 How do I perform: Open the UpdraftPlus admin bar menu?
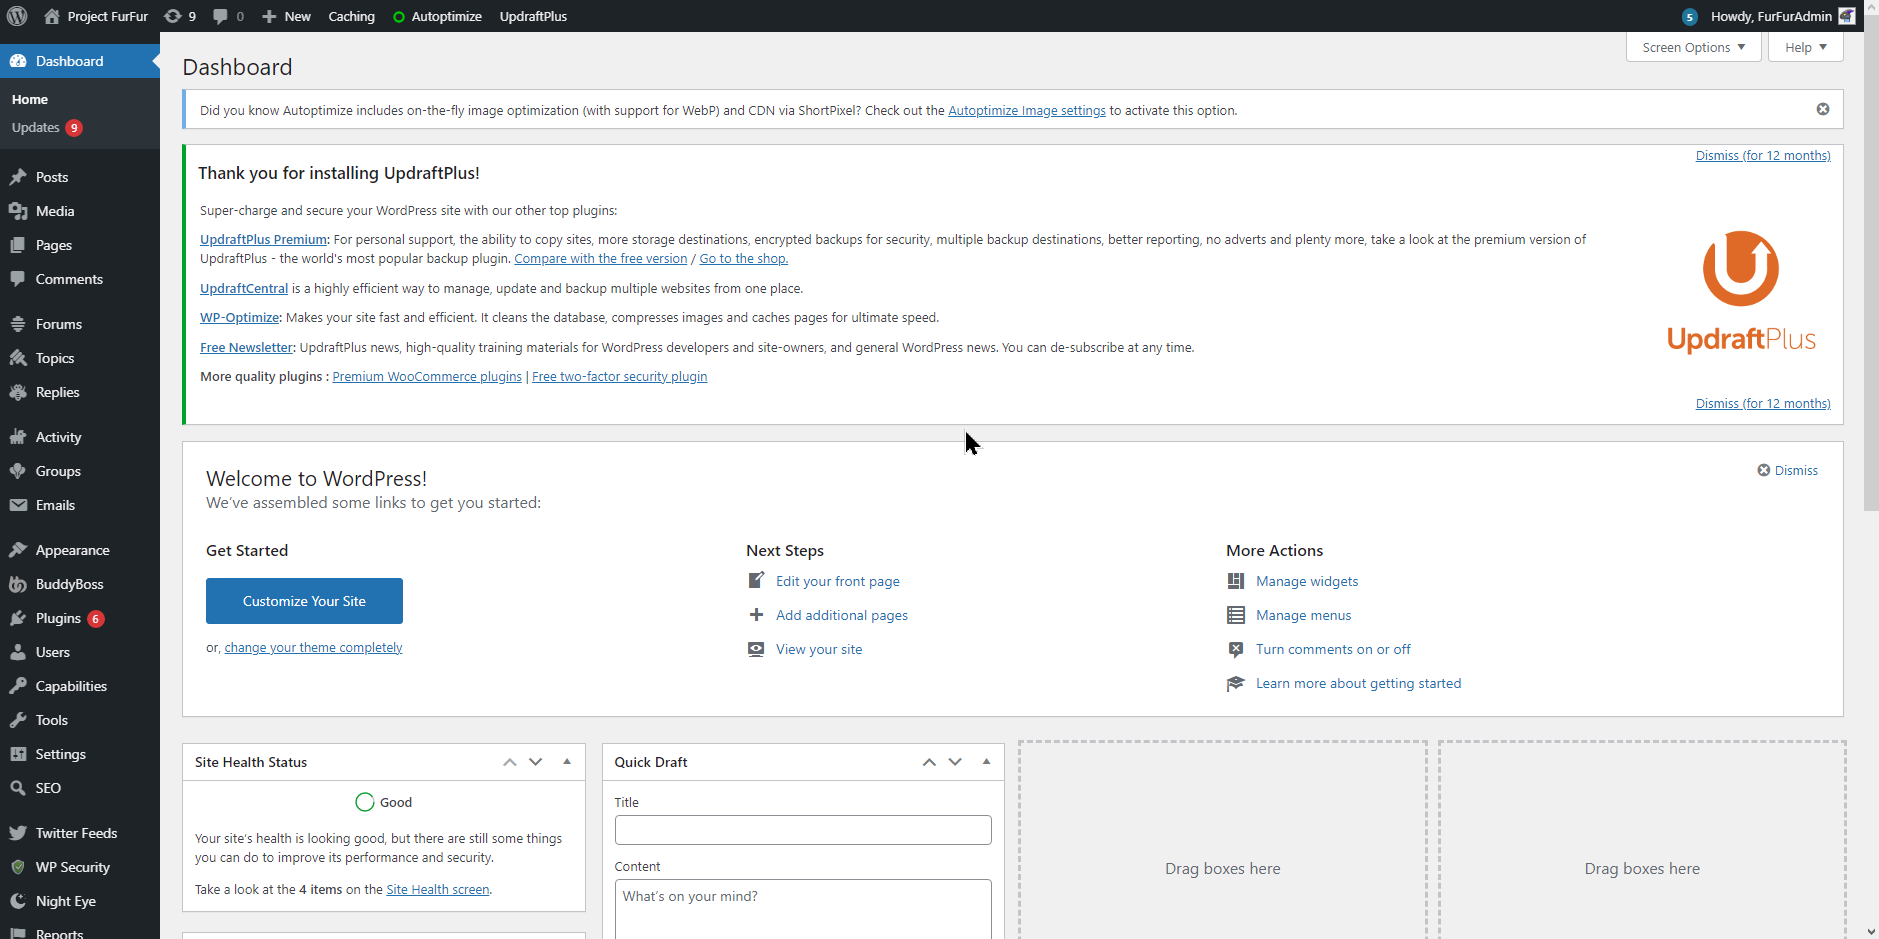click(533, 16)
